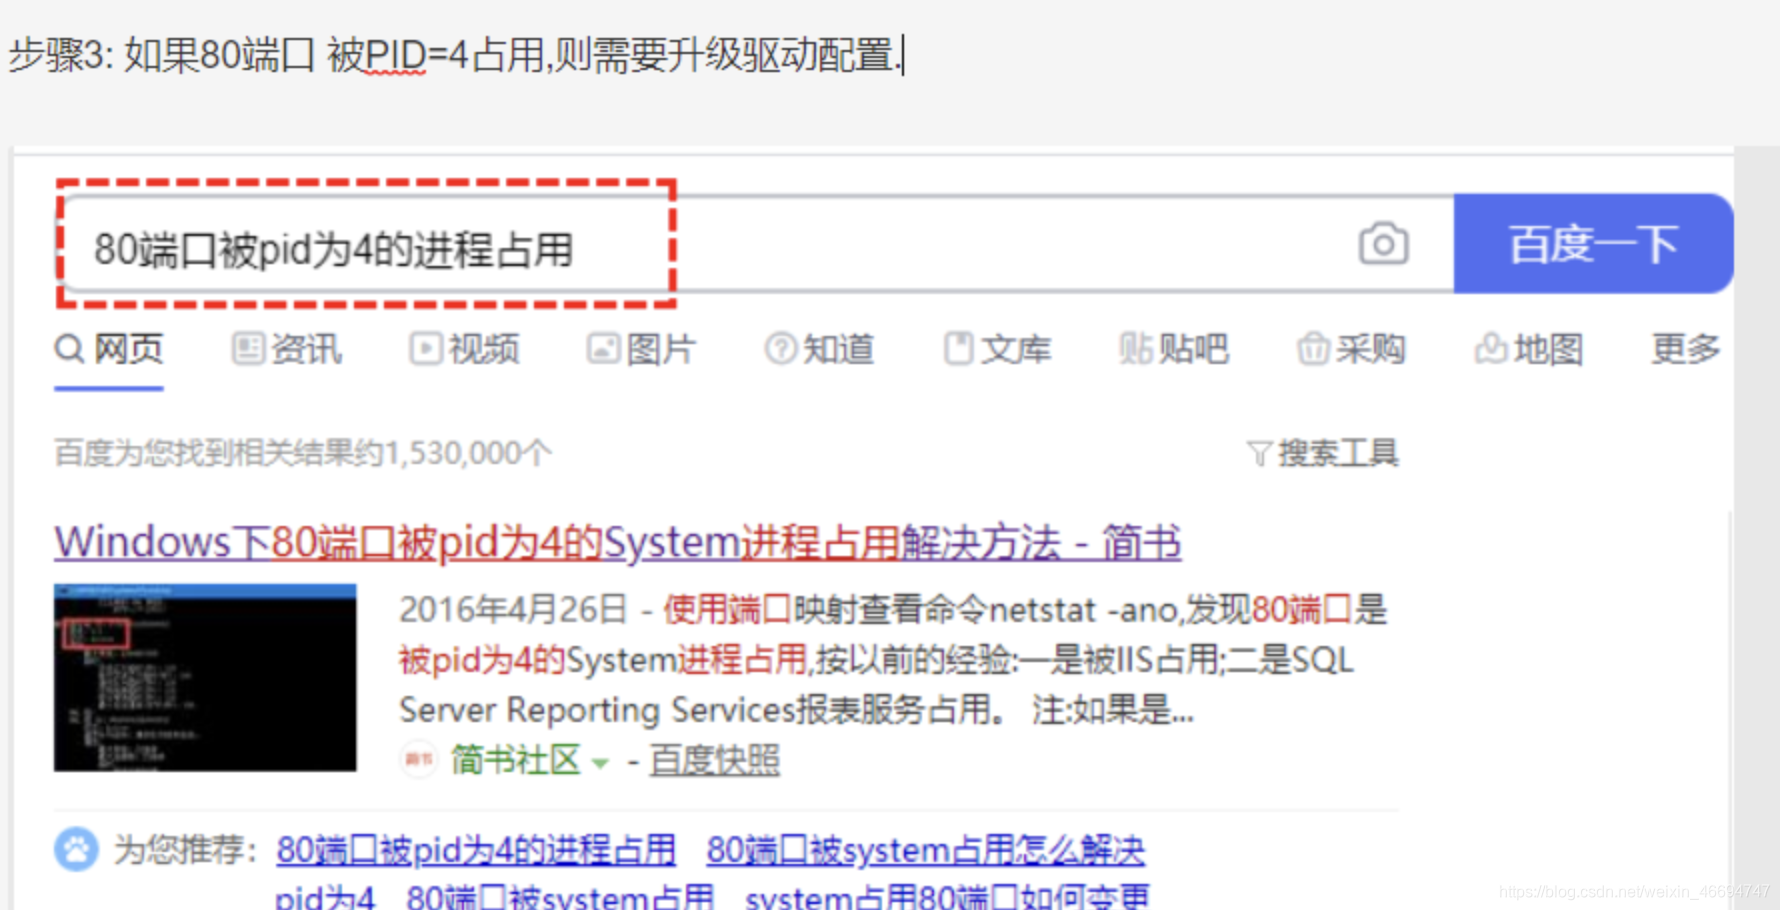Expand the dropdown arrow after 简书社区
The height and width of the screenshot is (910, 1780).
pos(600,763)
